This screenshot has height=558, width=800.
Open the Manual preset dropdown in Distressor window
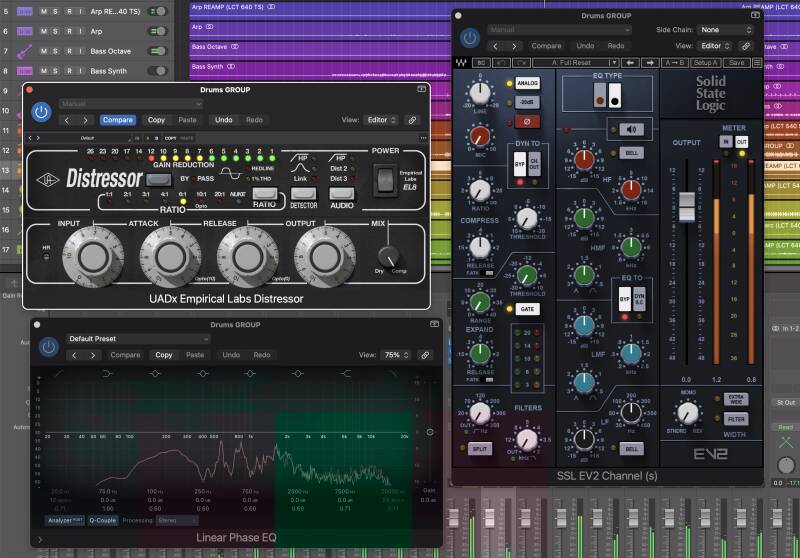point(130,104)
